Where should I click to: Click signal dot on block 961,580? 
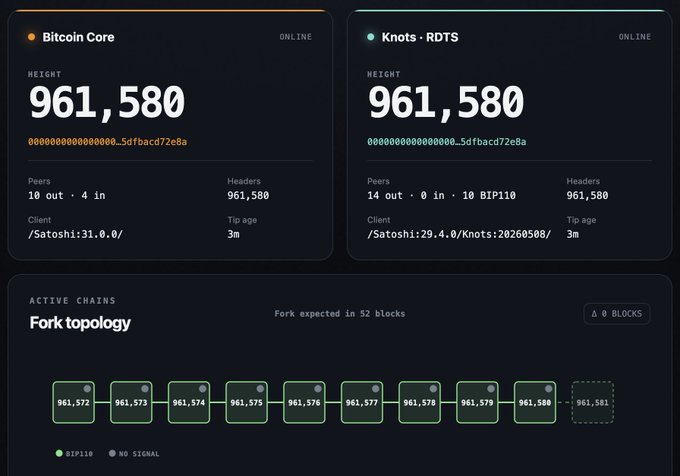(549, 388)
